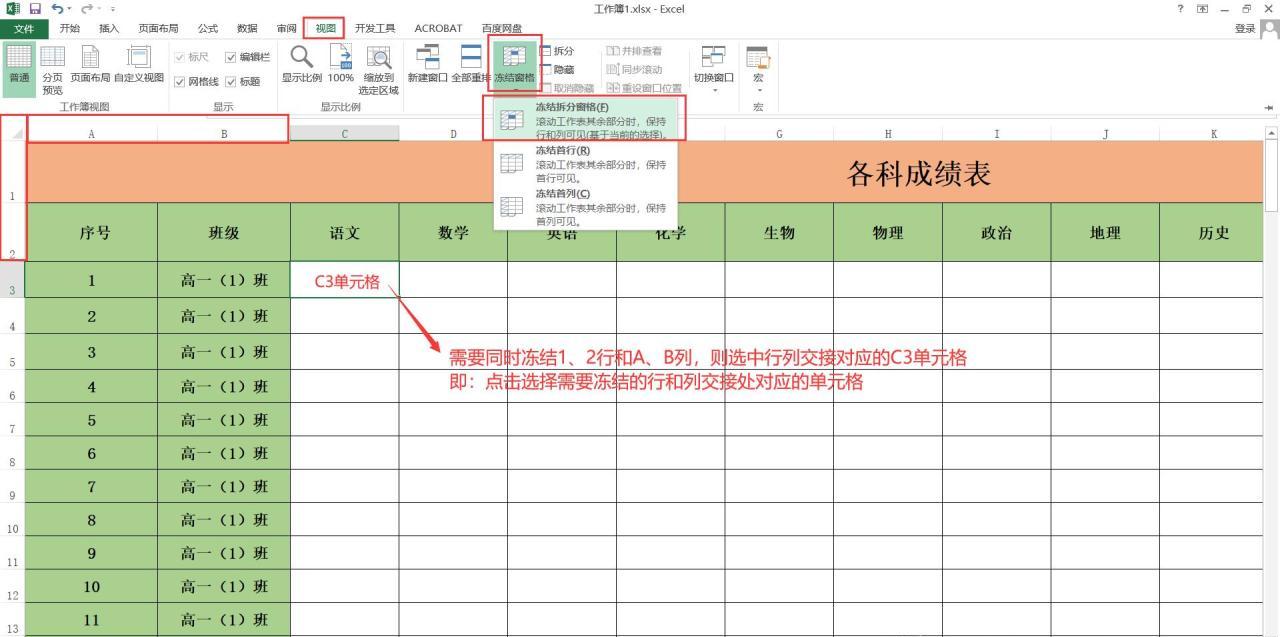Toggle the 标题 headings checkbox
Viewport: 1280px width, 637px height.
tap(231, 82)
